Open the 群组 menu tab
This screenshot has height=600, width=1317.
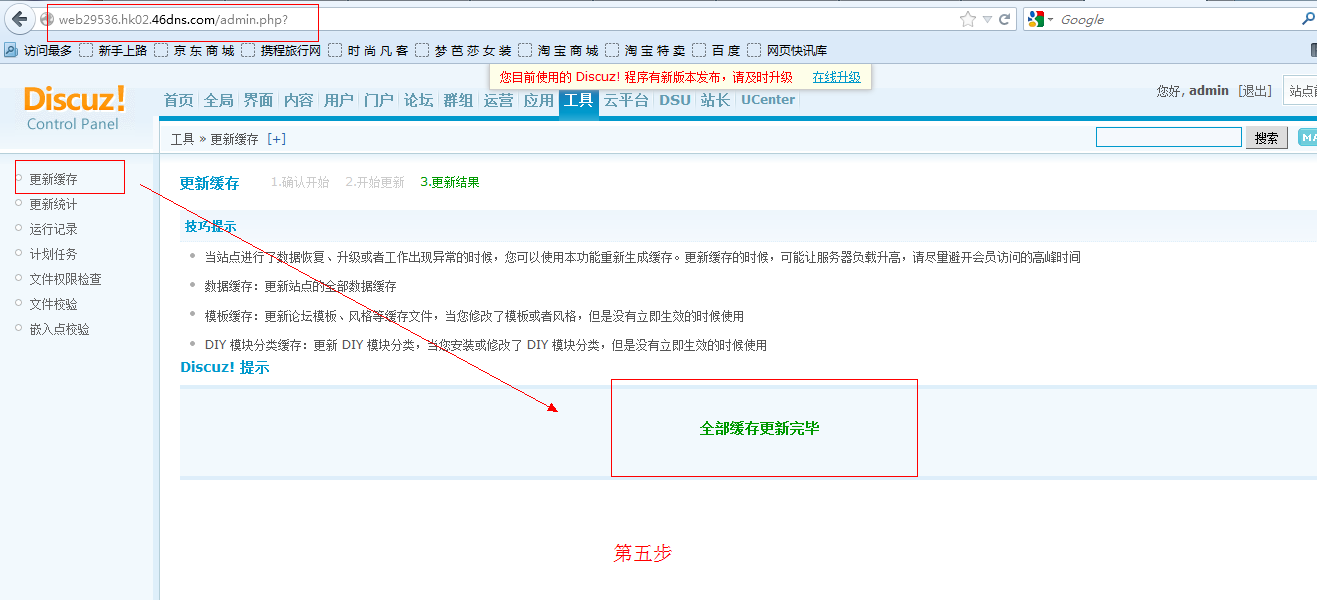pos(459,100)
